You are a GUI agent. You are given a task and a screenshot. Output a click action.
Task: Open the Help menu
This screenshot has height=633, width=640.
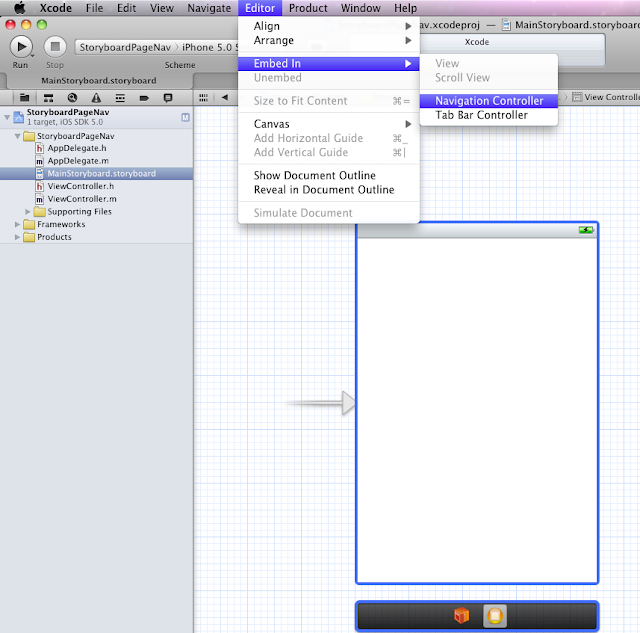click(x=405, y=8)
